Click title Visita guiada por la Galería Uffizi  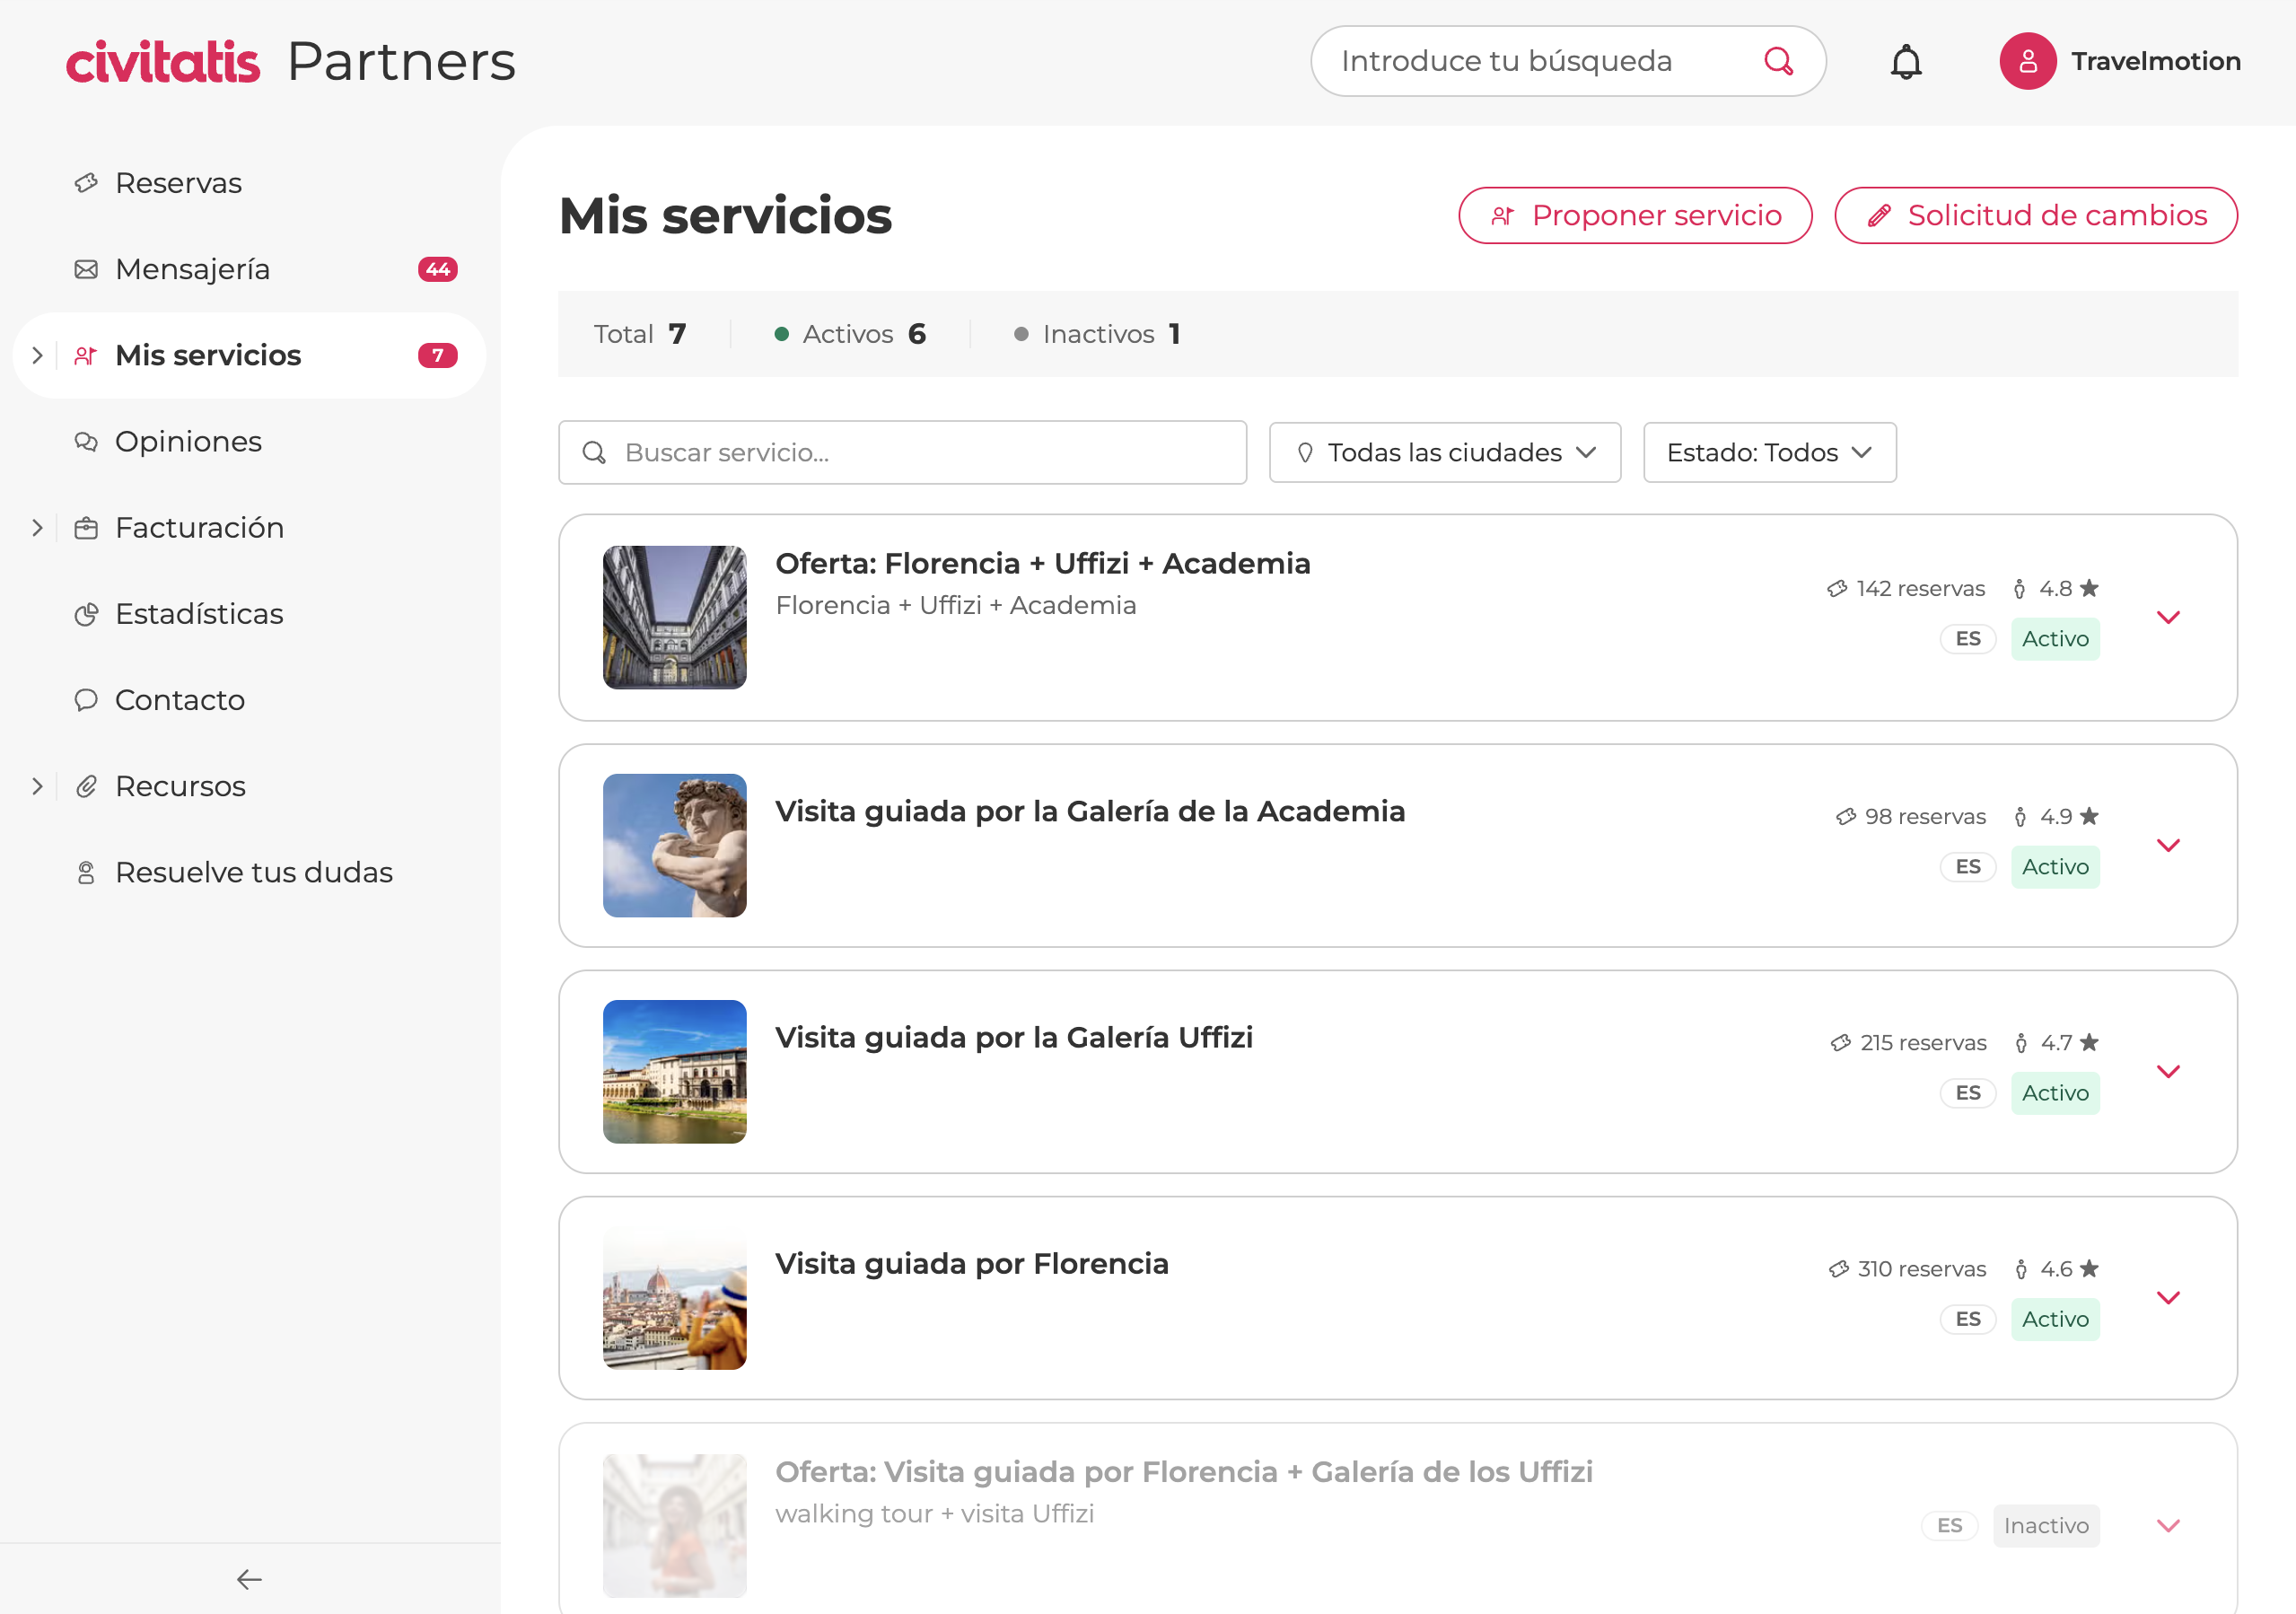point(1014,1037)
